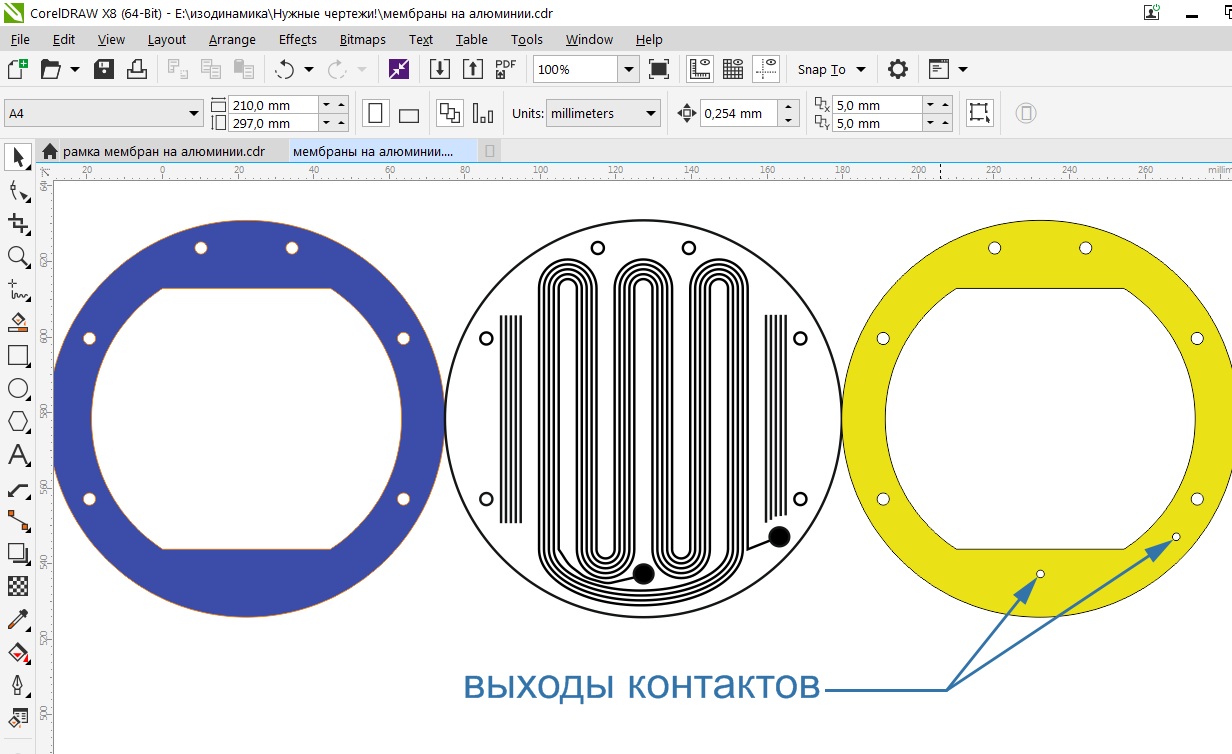Open the zoom level dropdown
The image size is (1232, 754).
(628, 69)
